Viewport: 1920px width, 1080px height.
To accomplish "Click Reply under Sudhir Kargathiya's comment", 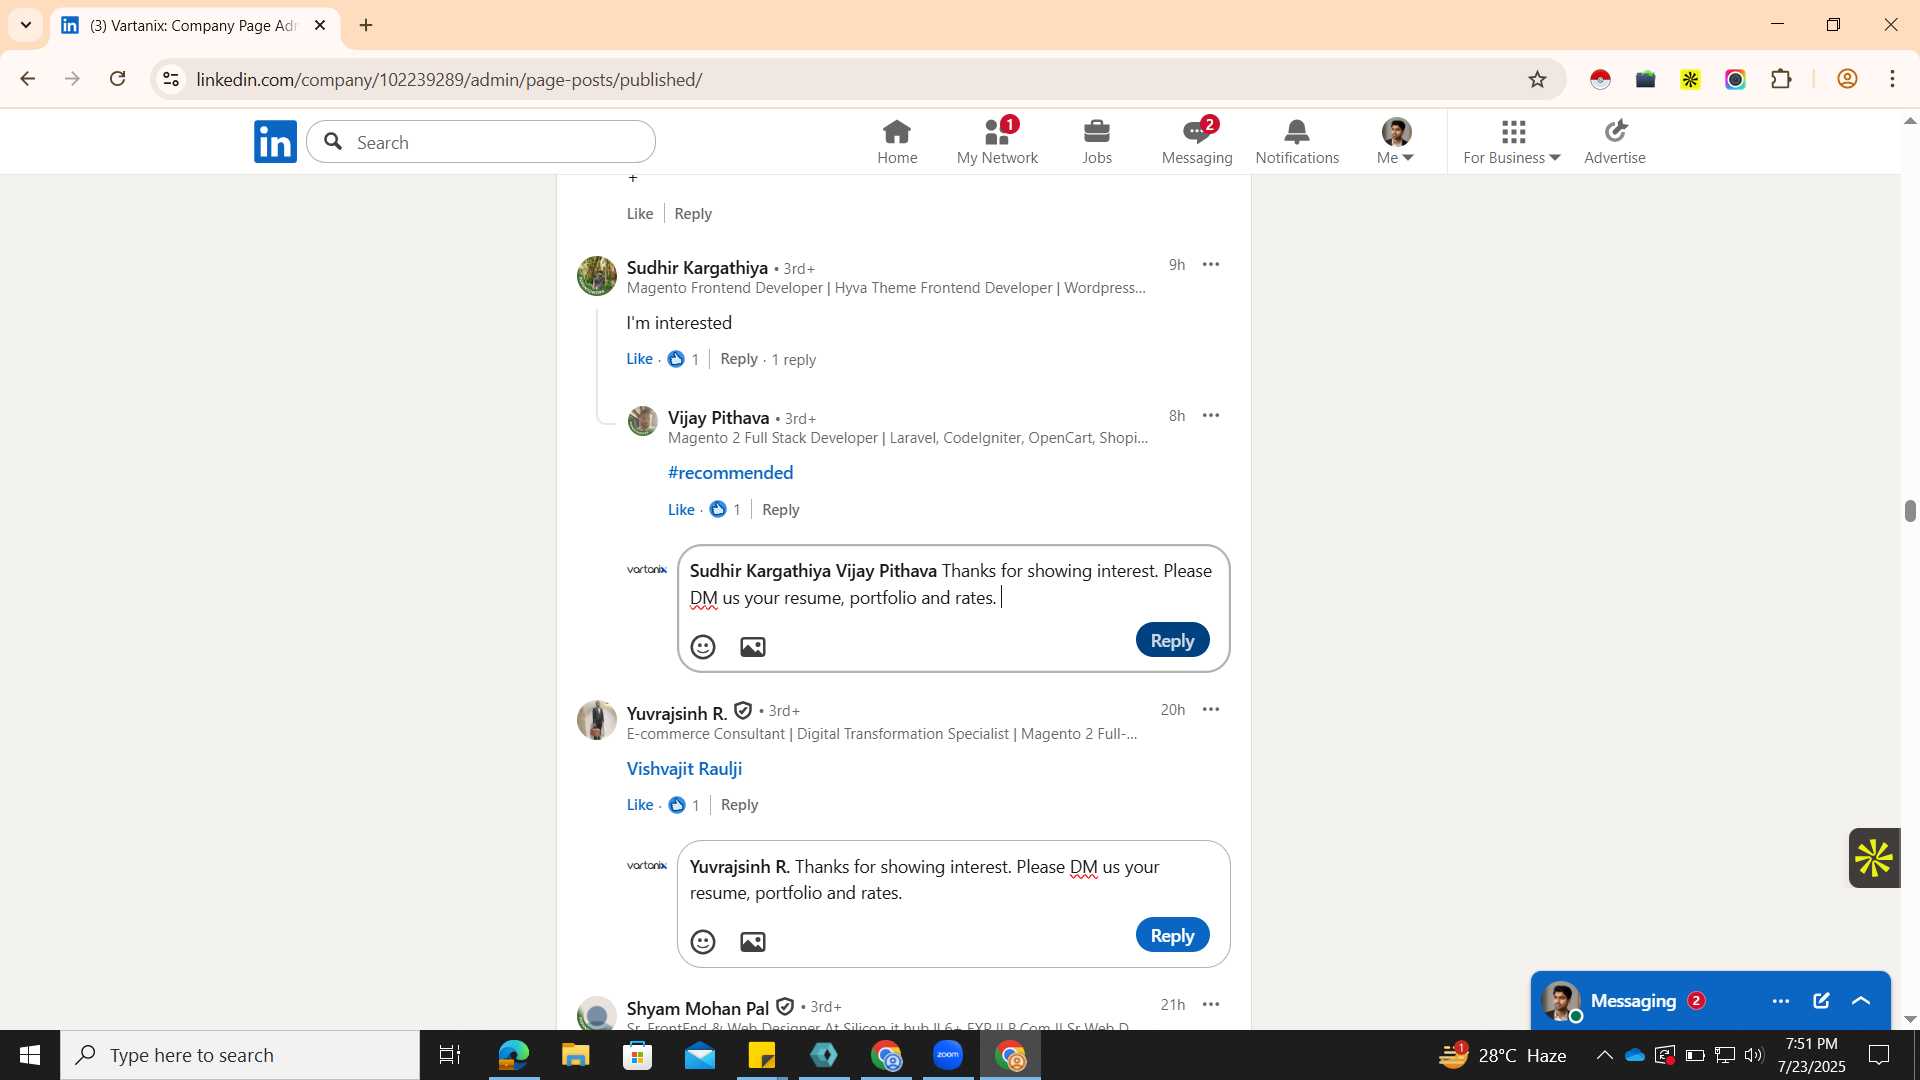I will [739, 359].
